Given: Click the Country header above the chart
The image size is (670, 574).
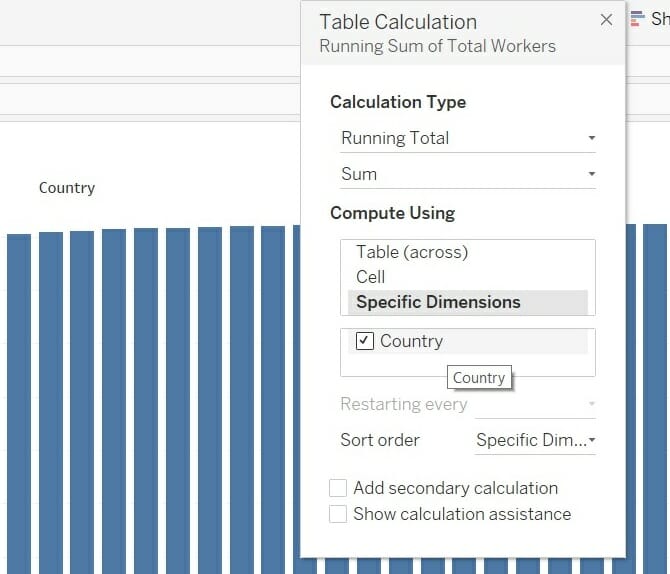Looking at the screenshot, I should coord(67,188).
